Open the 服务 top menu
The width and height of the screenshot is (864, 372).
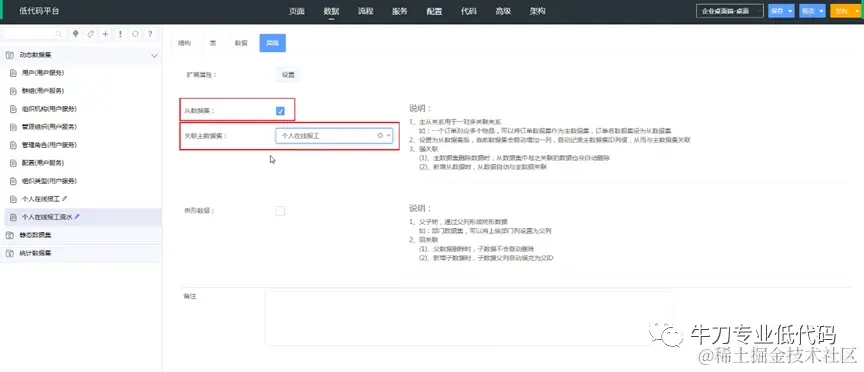tap(399, 11)
